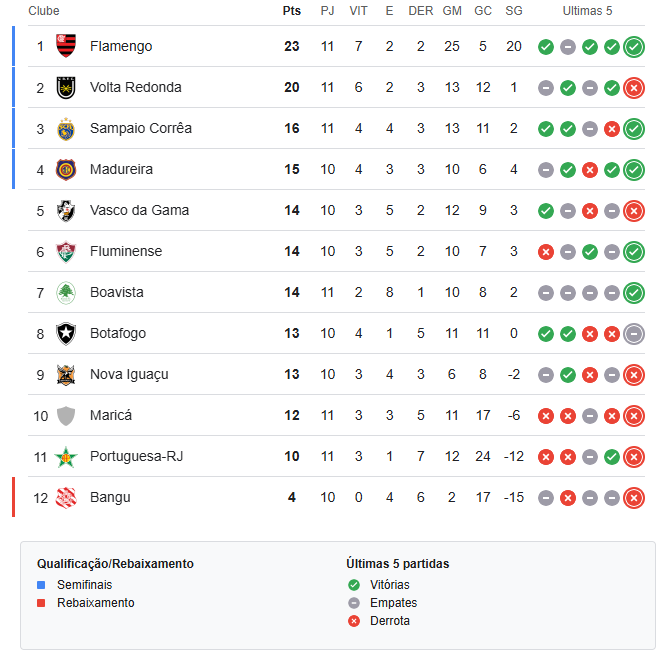
Task: Click the Boavista tree logo
Action: (66, 293)
